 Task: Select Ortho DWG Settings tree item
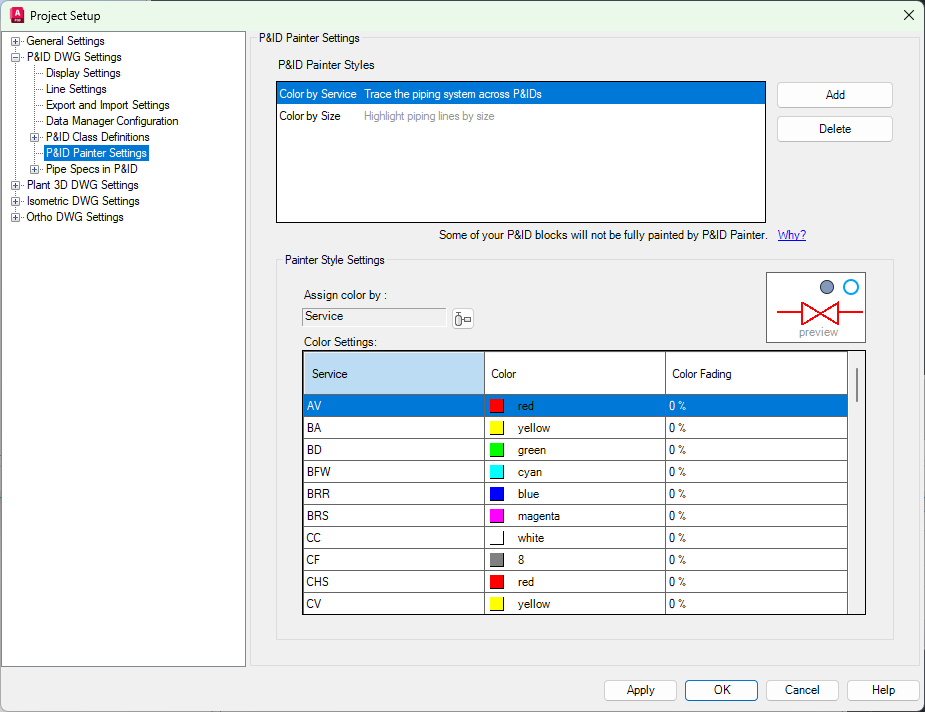click(75, 217)
